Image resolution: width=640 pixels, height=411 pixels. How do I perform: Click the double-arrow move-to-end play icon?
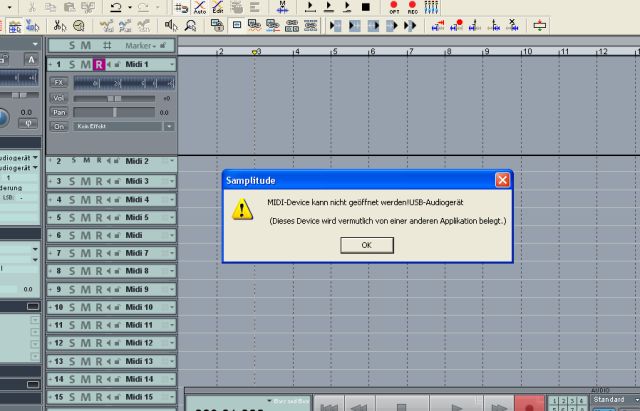(x=410, y=26)
